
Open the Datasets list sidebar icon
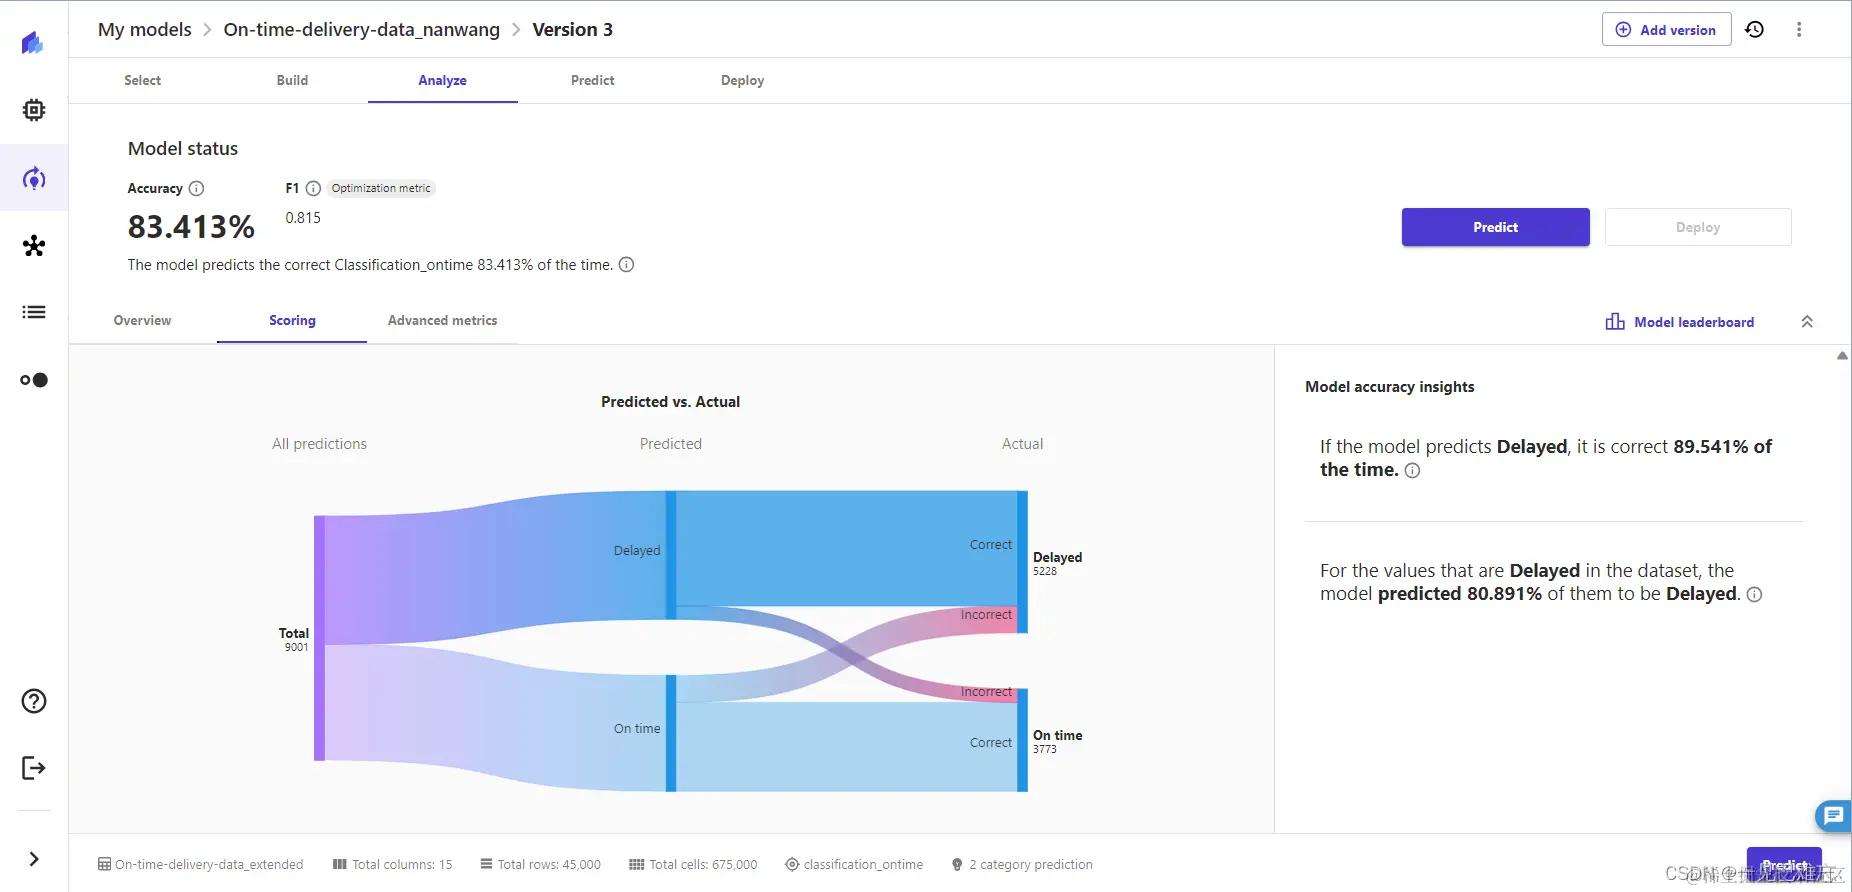pos(34,312)
